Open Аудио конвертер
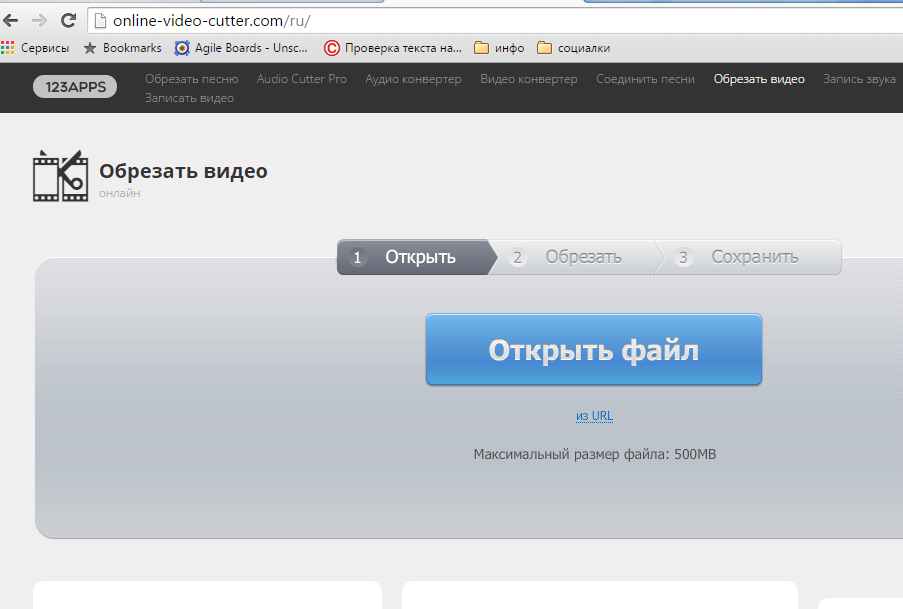This screenshot has height=609, width=903. tap(413, 79)
